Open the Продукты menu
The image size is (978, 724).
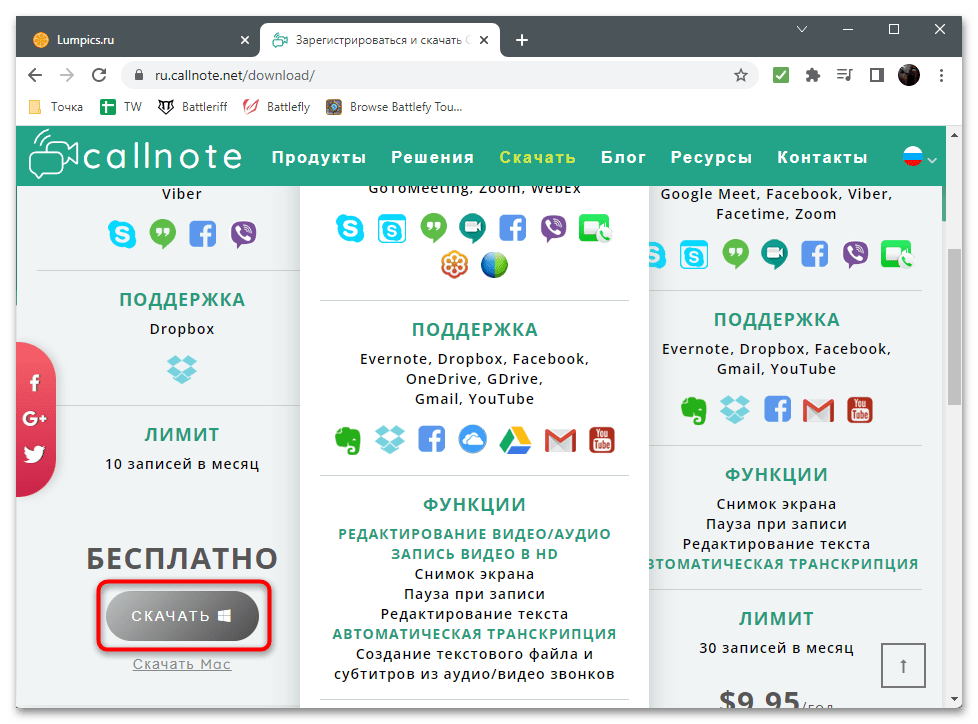coord(319,157)
